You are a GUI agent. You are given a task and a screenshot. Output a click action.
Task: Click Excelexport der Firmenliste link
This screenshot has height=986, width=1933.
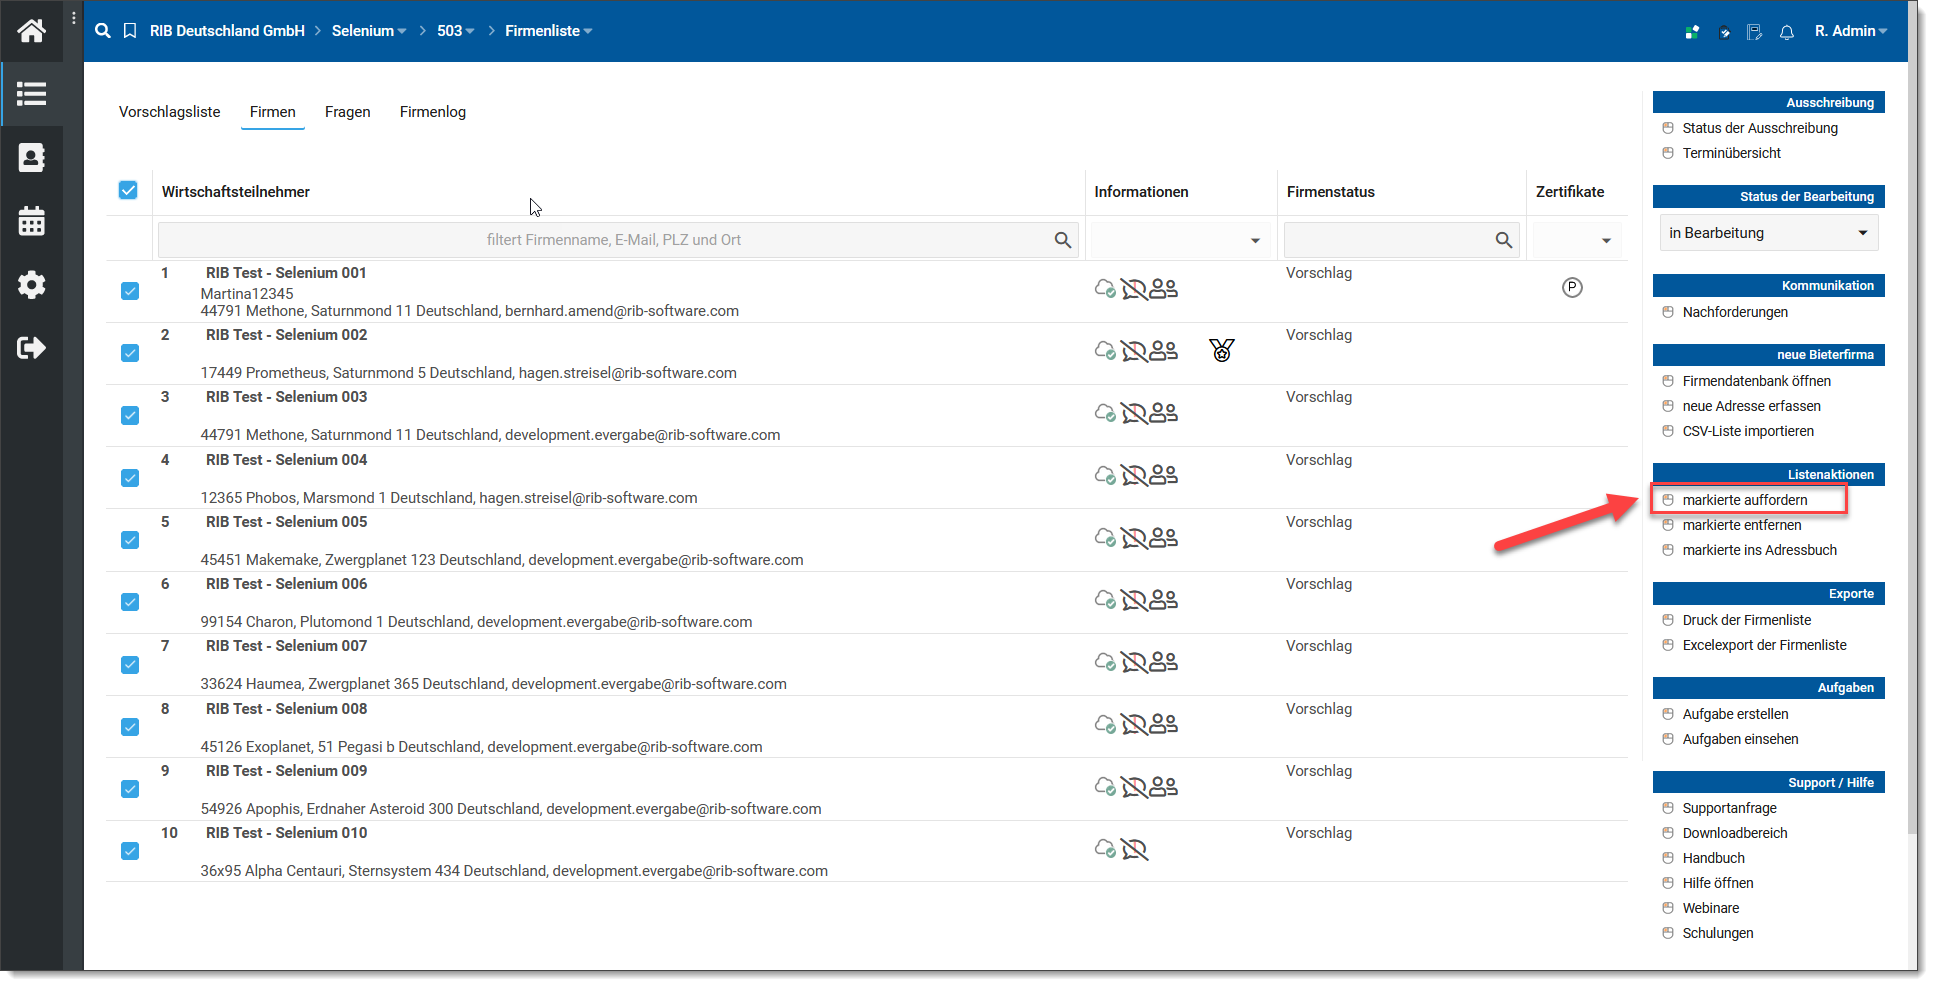click(x=1765, y=645)
